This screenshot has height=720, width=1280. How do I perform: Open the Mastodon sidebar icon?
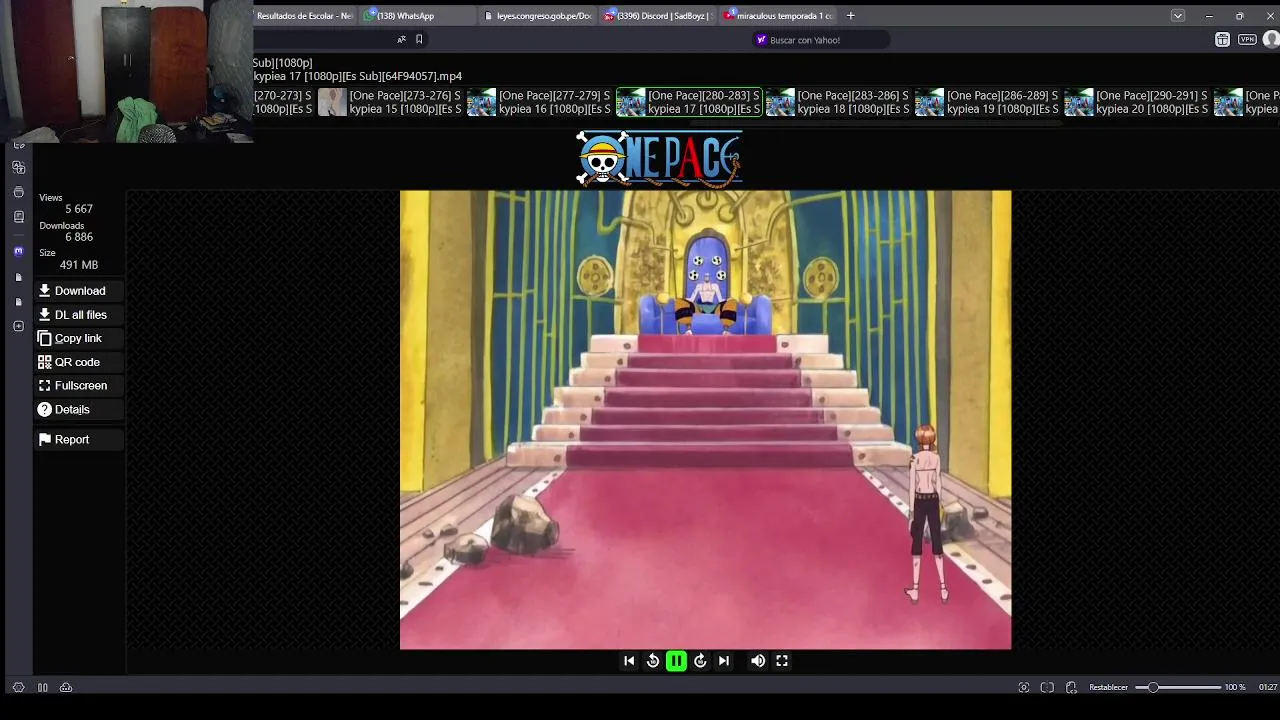(x=19, y=252)
